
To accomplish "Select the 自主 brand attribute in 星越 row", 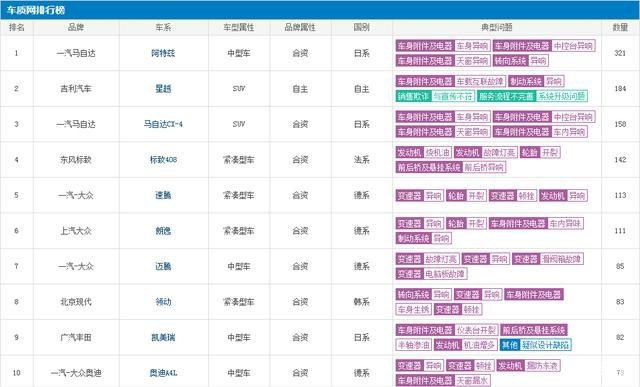I will (300, 89).
